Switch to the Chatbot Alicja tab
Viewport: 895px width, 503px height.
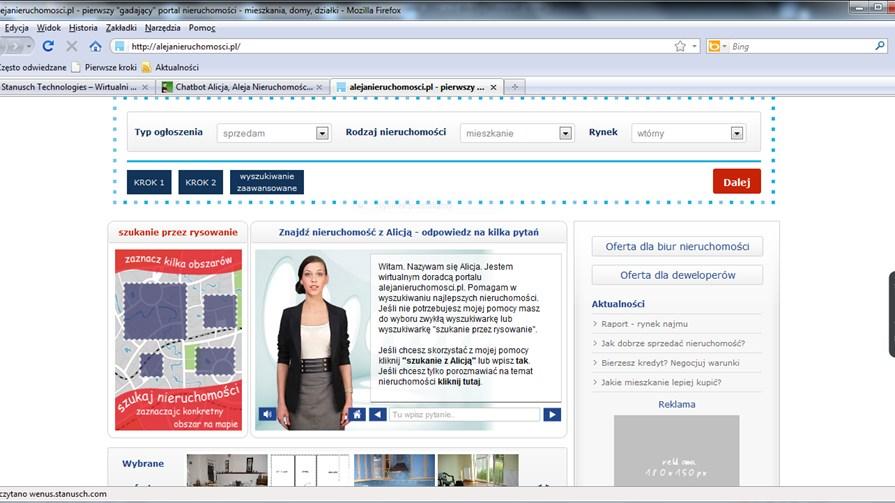click(244, 87)
